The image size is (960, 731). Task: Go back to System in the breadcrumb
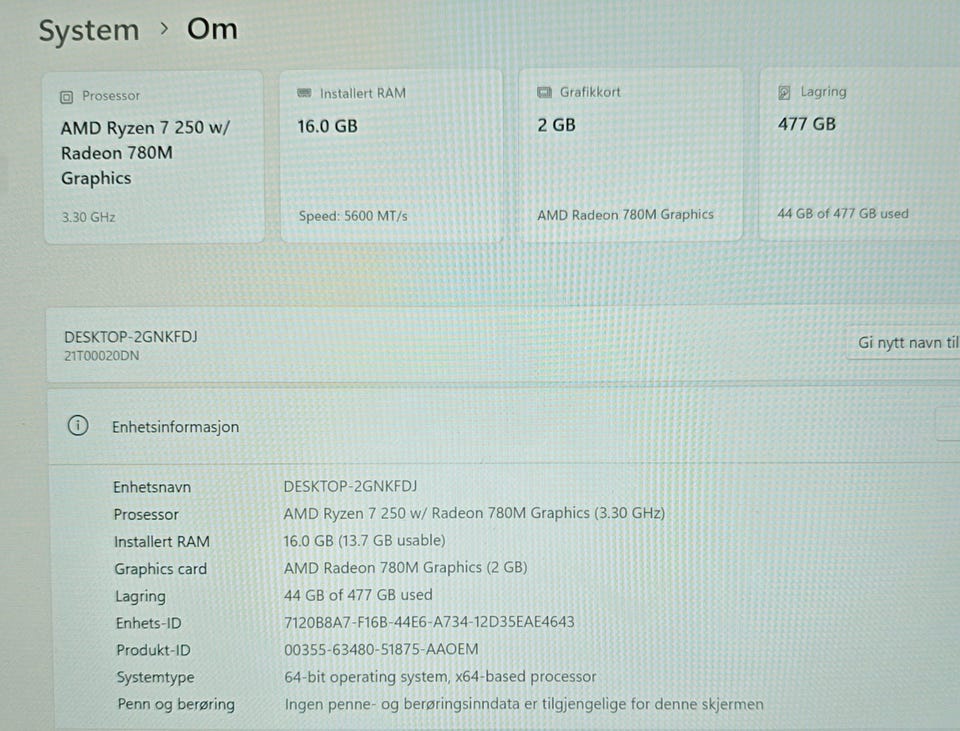tap(89, 31)
